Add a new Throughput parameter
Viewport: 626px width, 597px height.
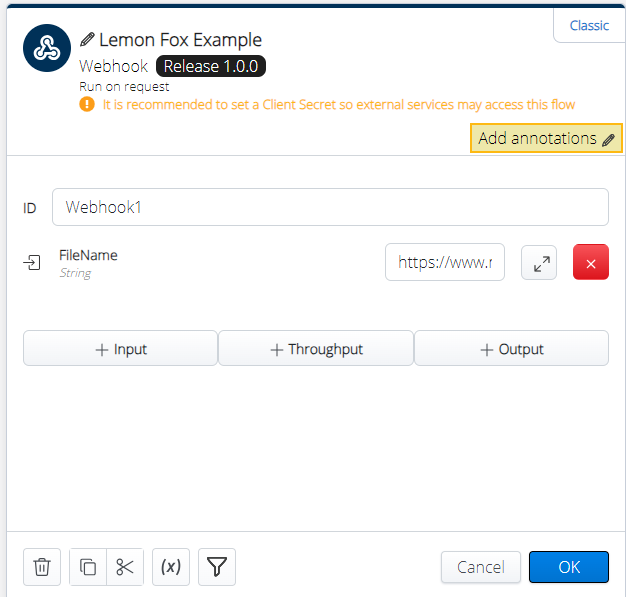pos(316,349)
